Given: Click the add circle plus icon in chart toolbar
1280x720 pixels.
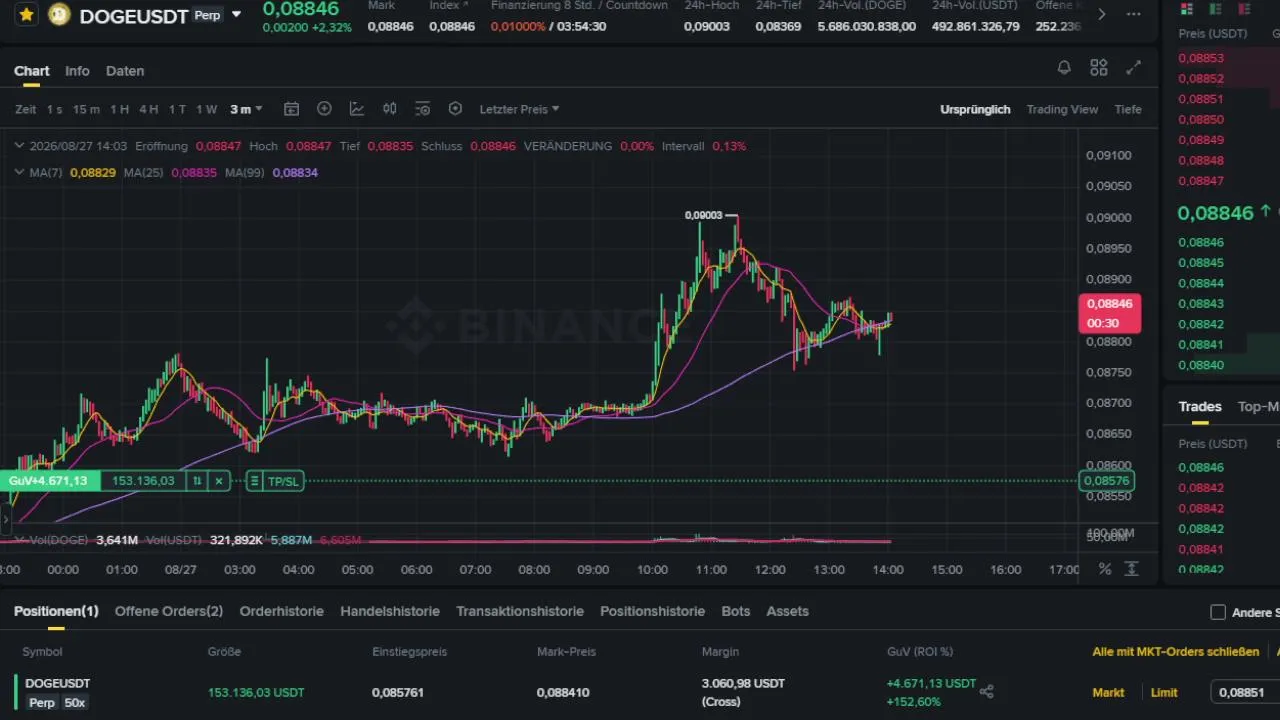Looking at the screenshot, I should [324, 109].
